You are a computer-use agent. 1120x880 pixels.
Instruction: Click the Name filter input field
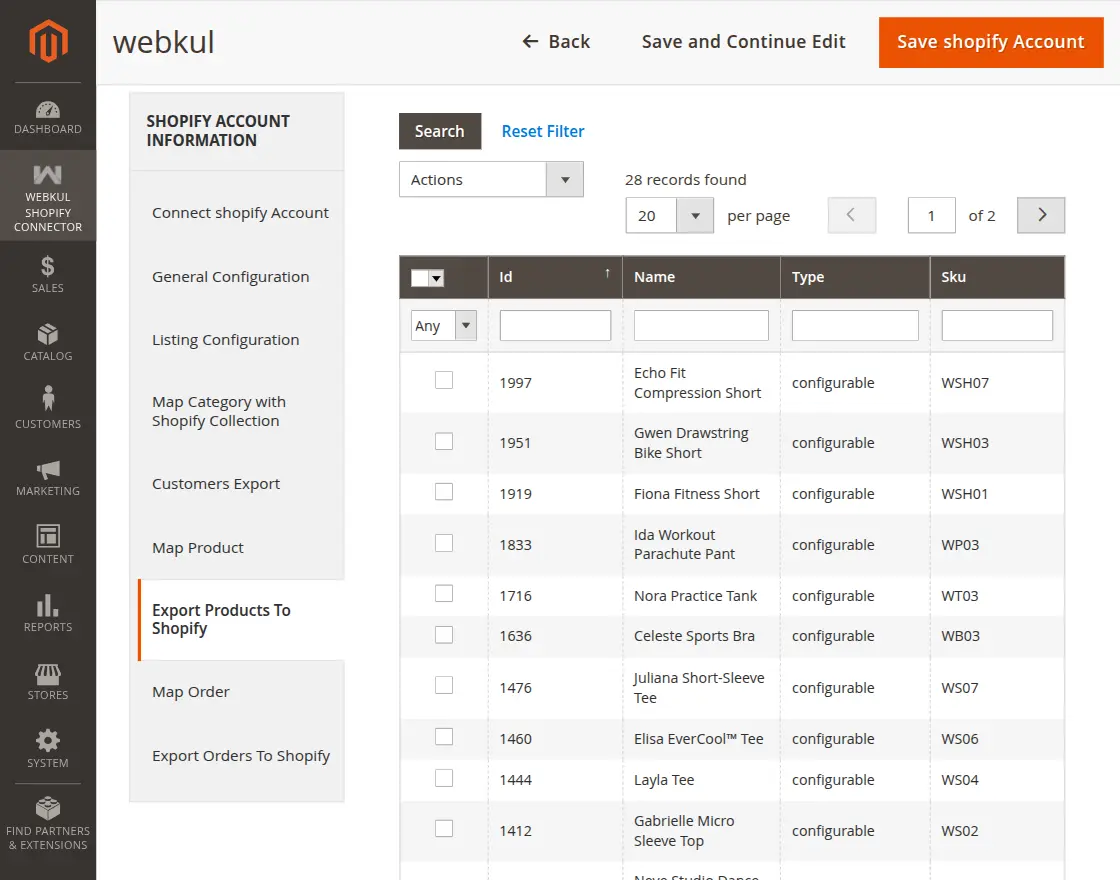pos(701,325)
